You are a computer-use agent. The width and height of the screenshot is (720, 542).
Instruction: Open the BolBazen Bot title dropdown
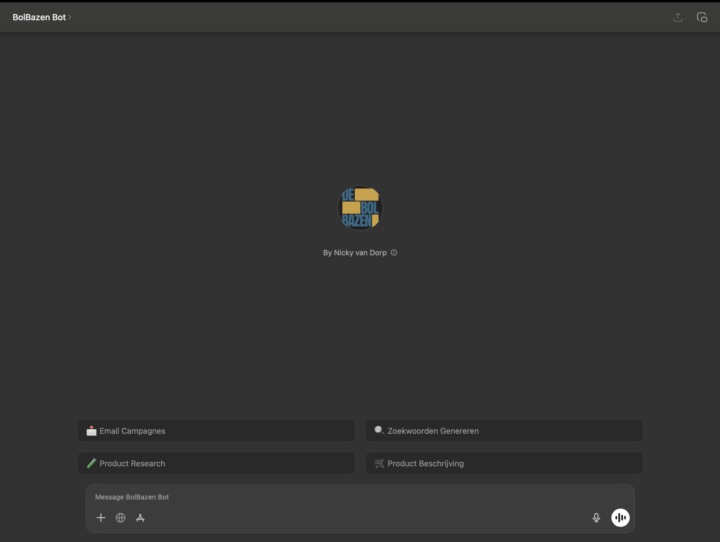(x=41, y=17)
